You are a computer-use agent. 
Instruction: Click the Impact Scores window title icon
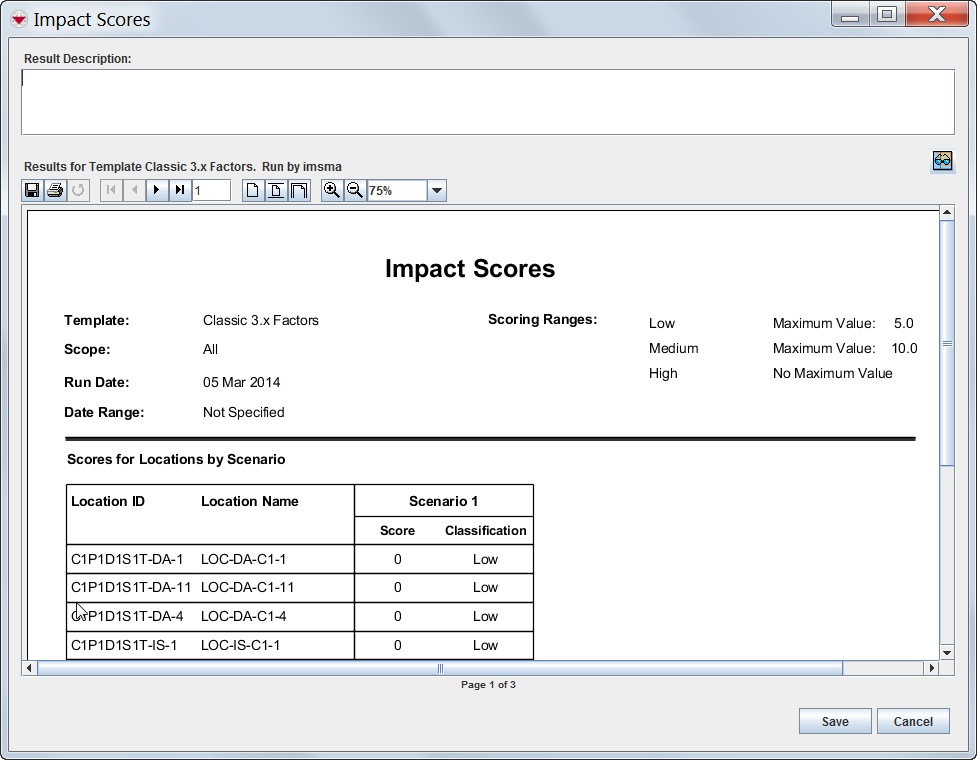(x=18, y=19)
